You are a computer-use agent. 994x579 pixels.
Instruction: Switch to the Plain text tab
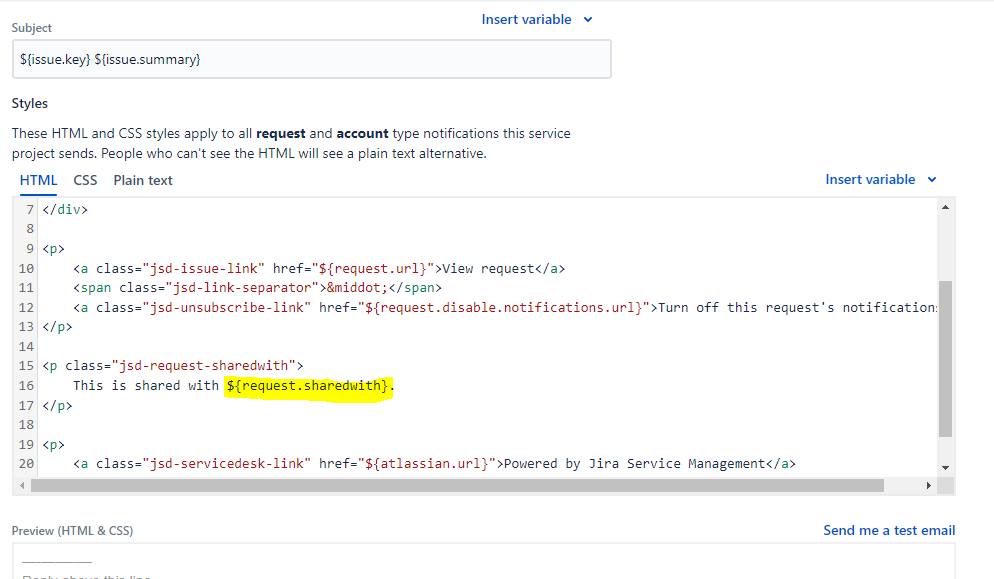(141, 180)
